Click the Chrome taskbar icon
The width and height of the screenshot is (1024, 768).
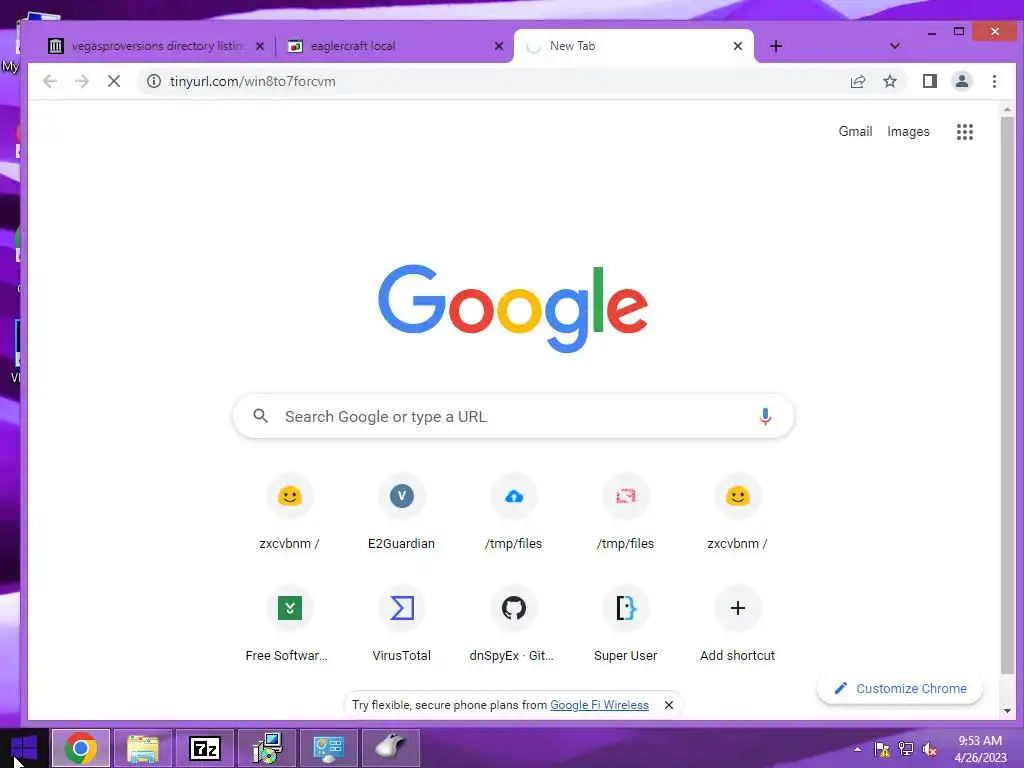(81, 748)
